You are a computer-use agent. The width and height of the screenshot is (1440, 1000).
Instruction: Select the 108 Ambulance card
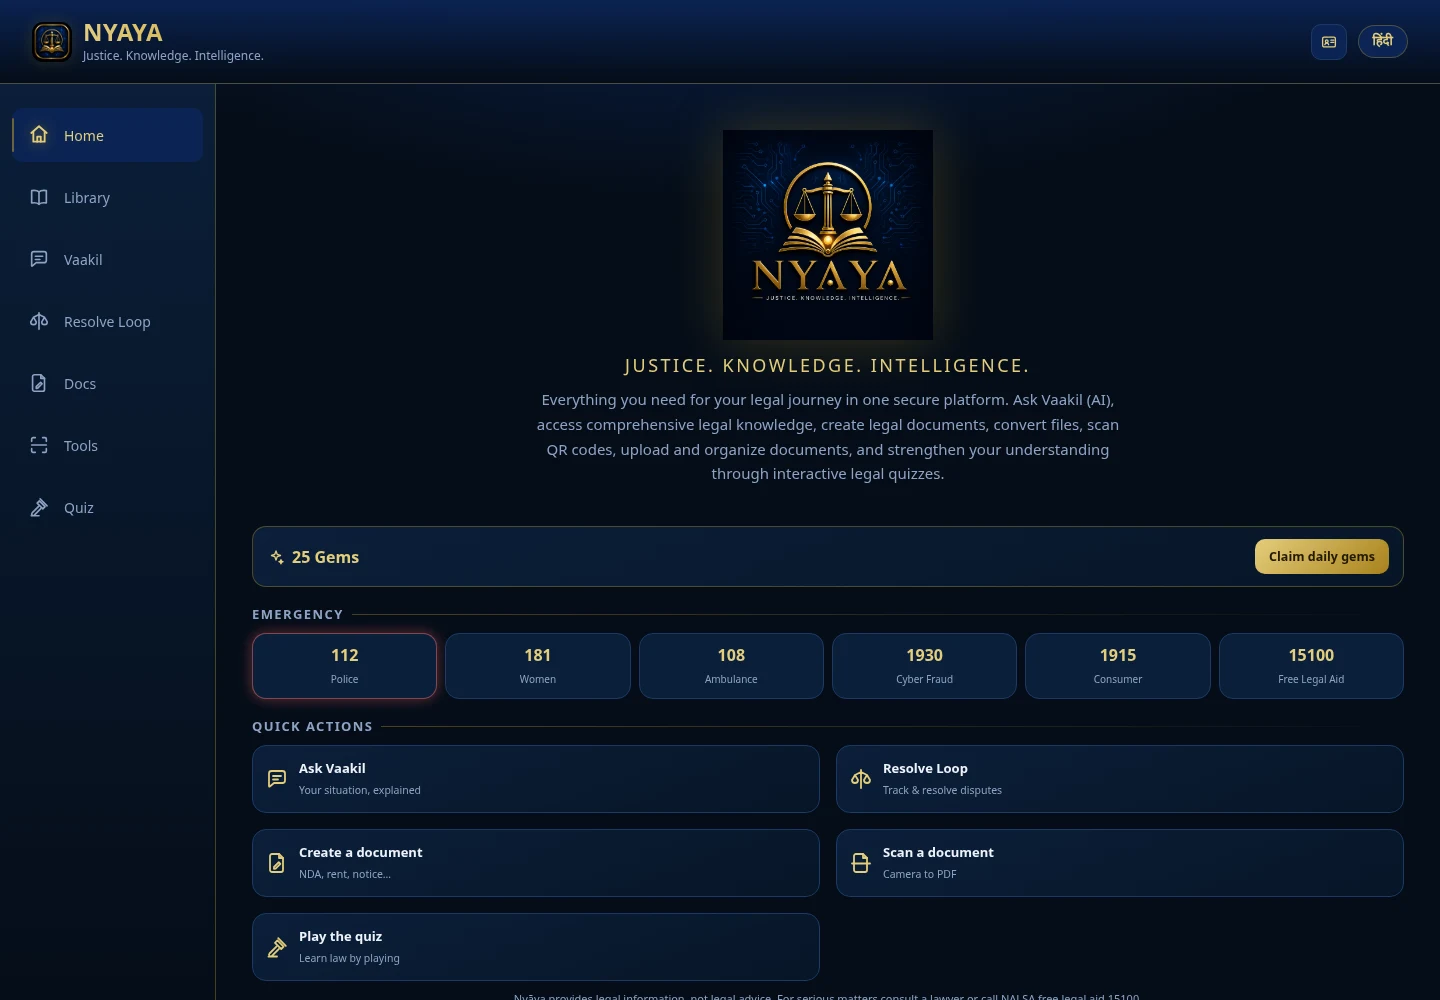coord(731,666)
